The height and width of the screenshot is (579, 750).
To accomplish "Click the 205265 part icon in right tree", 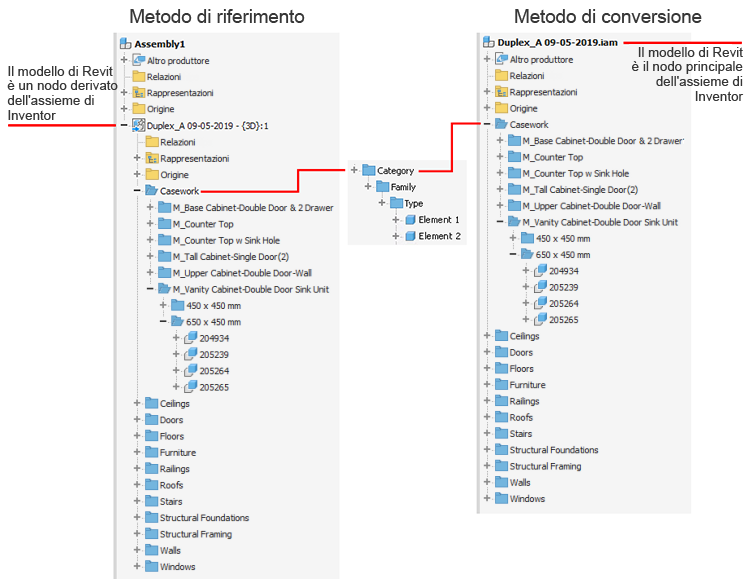I will (x=540, y=320).
